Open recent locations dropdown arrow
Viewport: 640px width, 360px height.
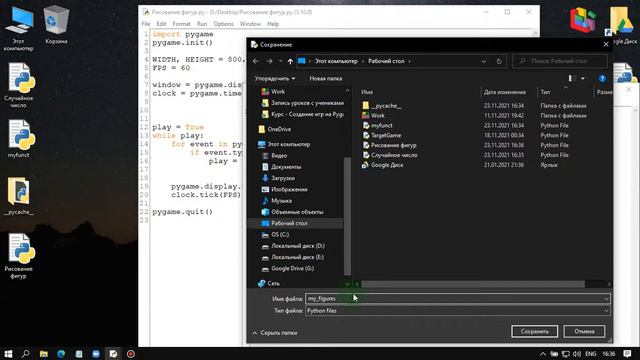click(280, 61)
